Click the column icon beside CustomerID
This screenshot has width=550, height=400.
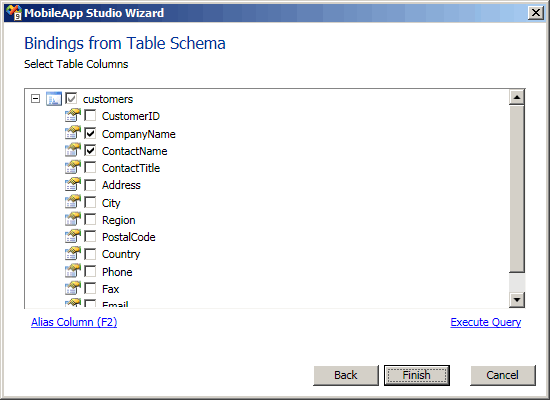(73, 116)
